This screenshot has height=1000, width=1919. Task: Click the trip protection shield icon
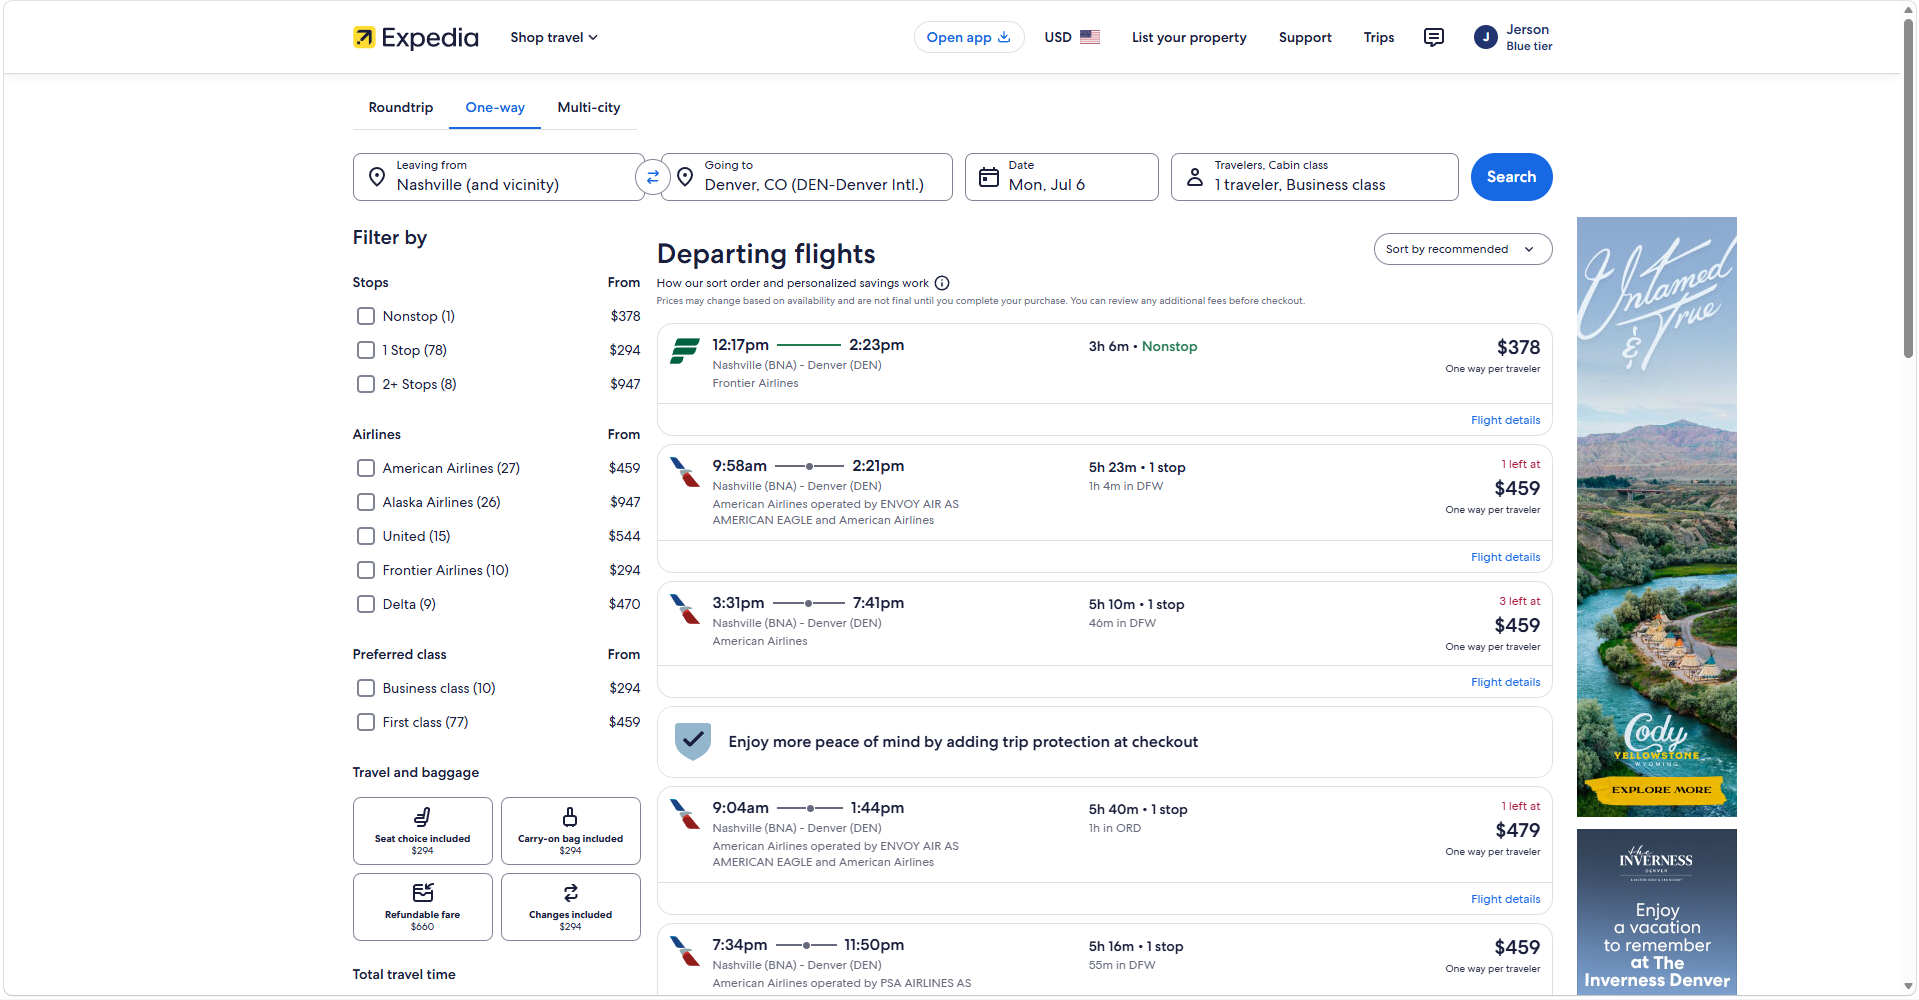coord(693,742)
